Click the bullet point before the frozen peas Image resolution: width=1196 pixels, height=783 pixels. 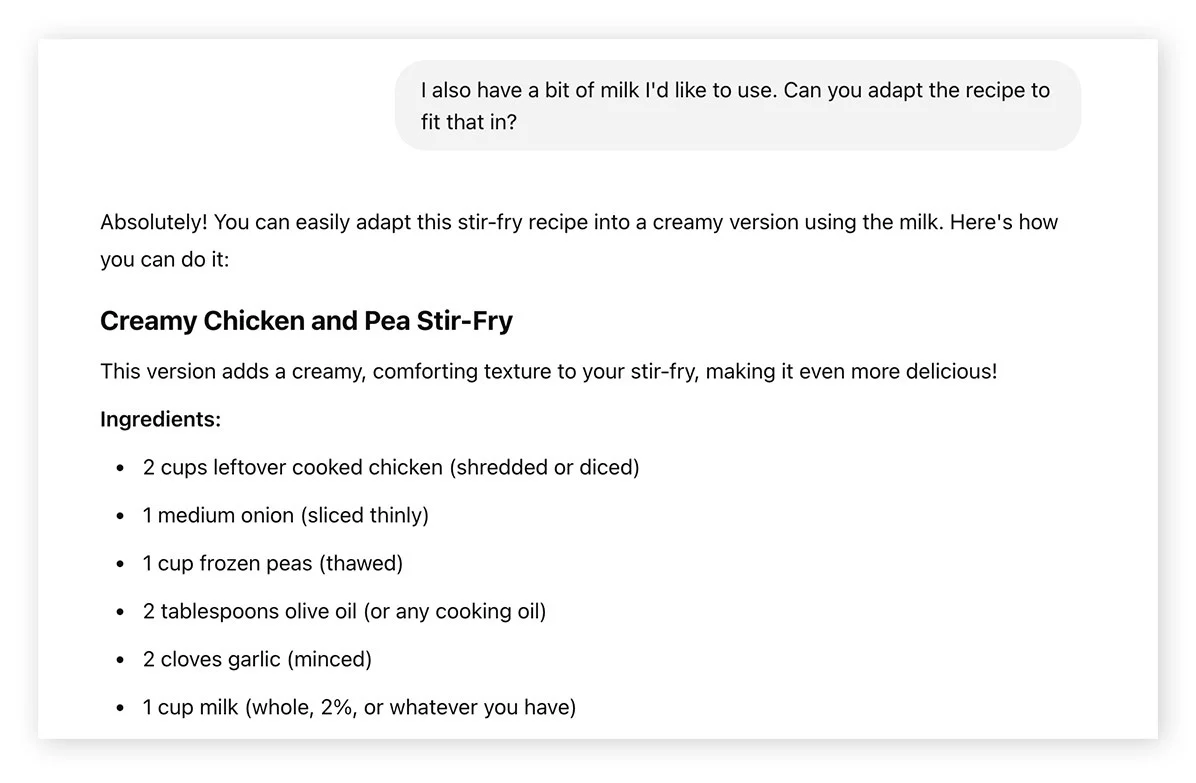coord(120,564)
